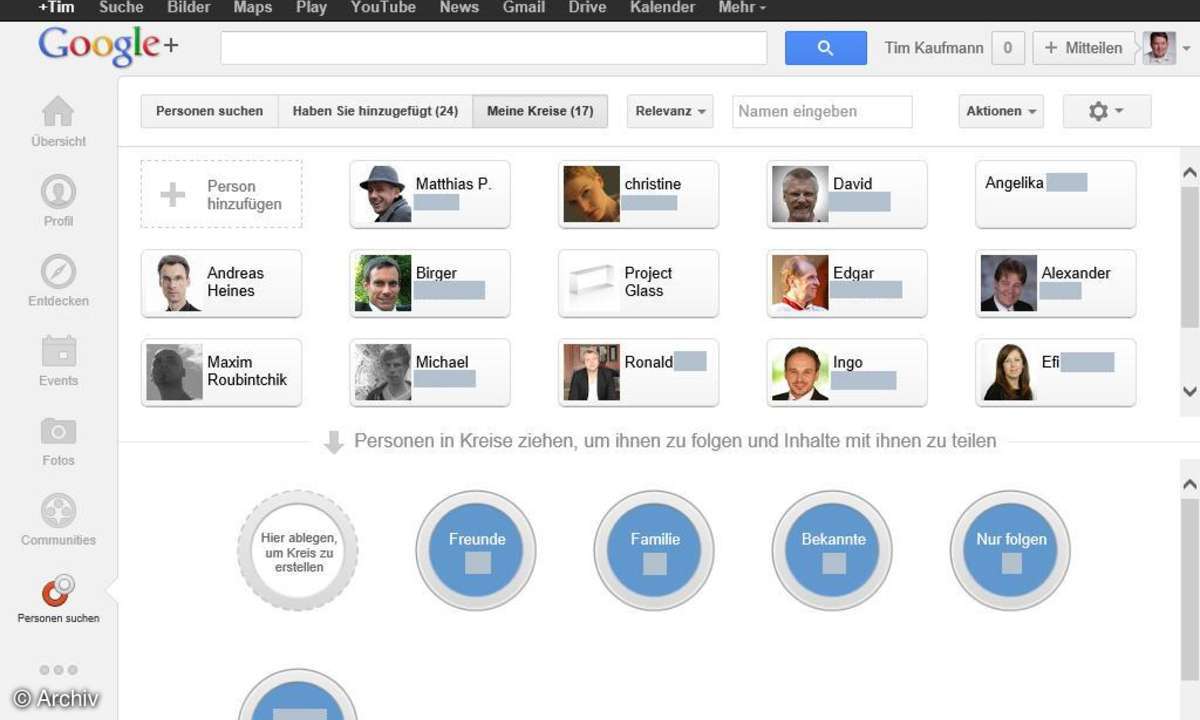This screenshot has width=1200, height=720.
Task: Open the Fotos camera icon
Action: 58,431
